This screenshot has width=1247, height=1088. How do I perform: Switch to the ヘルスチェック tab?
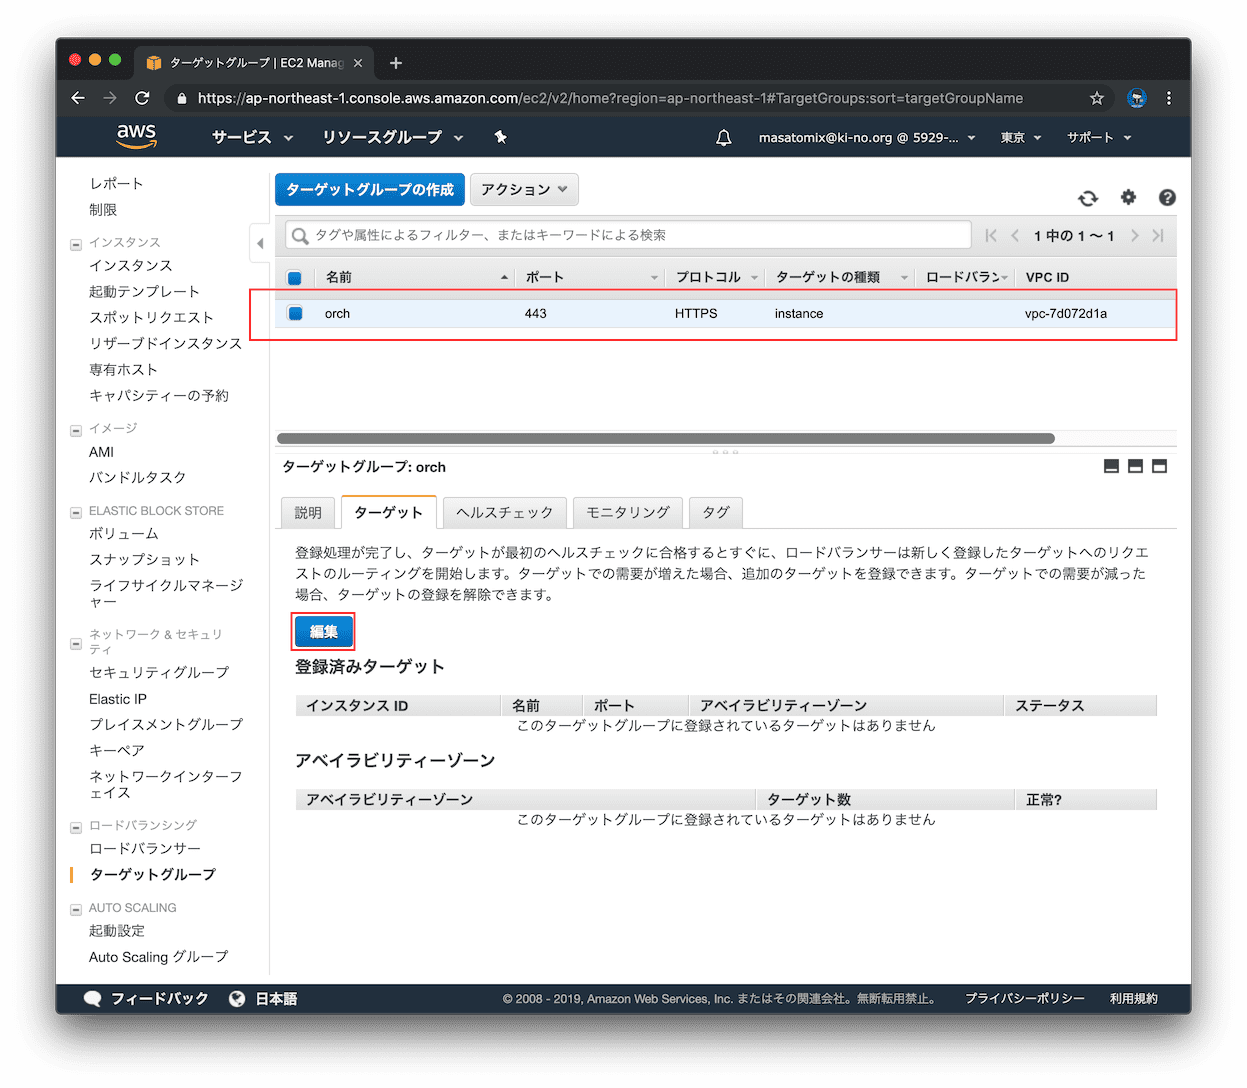[505, 512]
